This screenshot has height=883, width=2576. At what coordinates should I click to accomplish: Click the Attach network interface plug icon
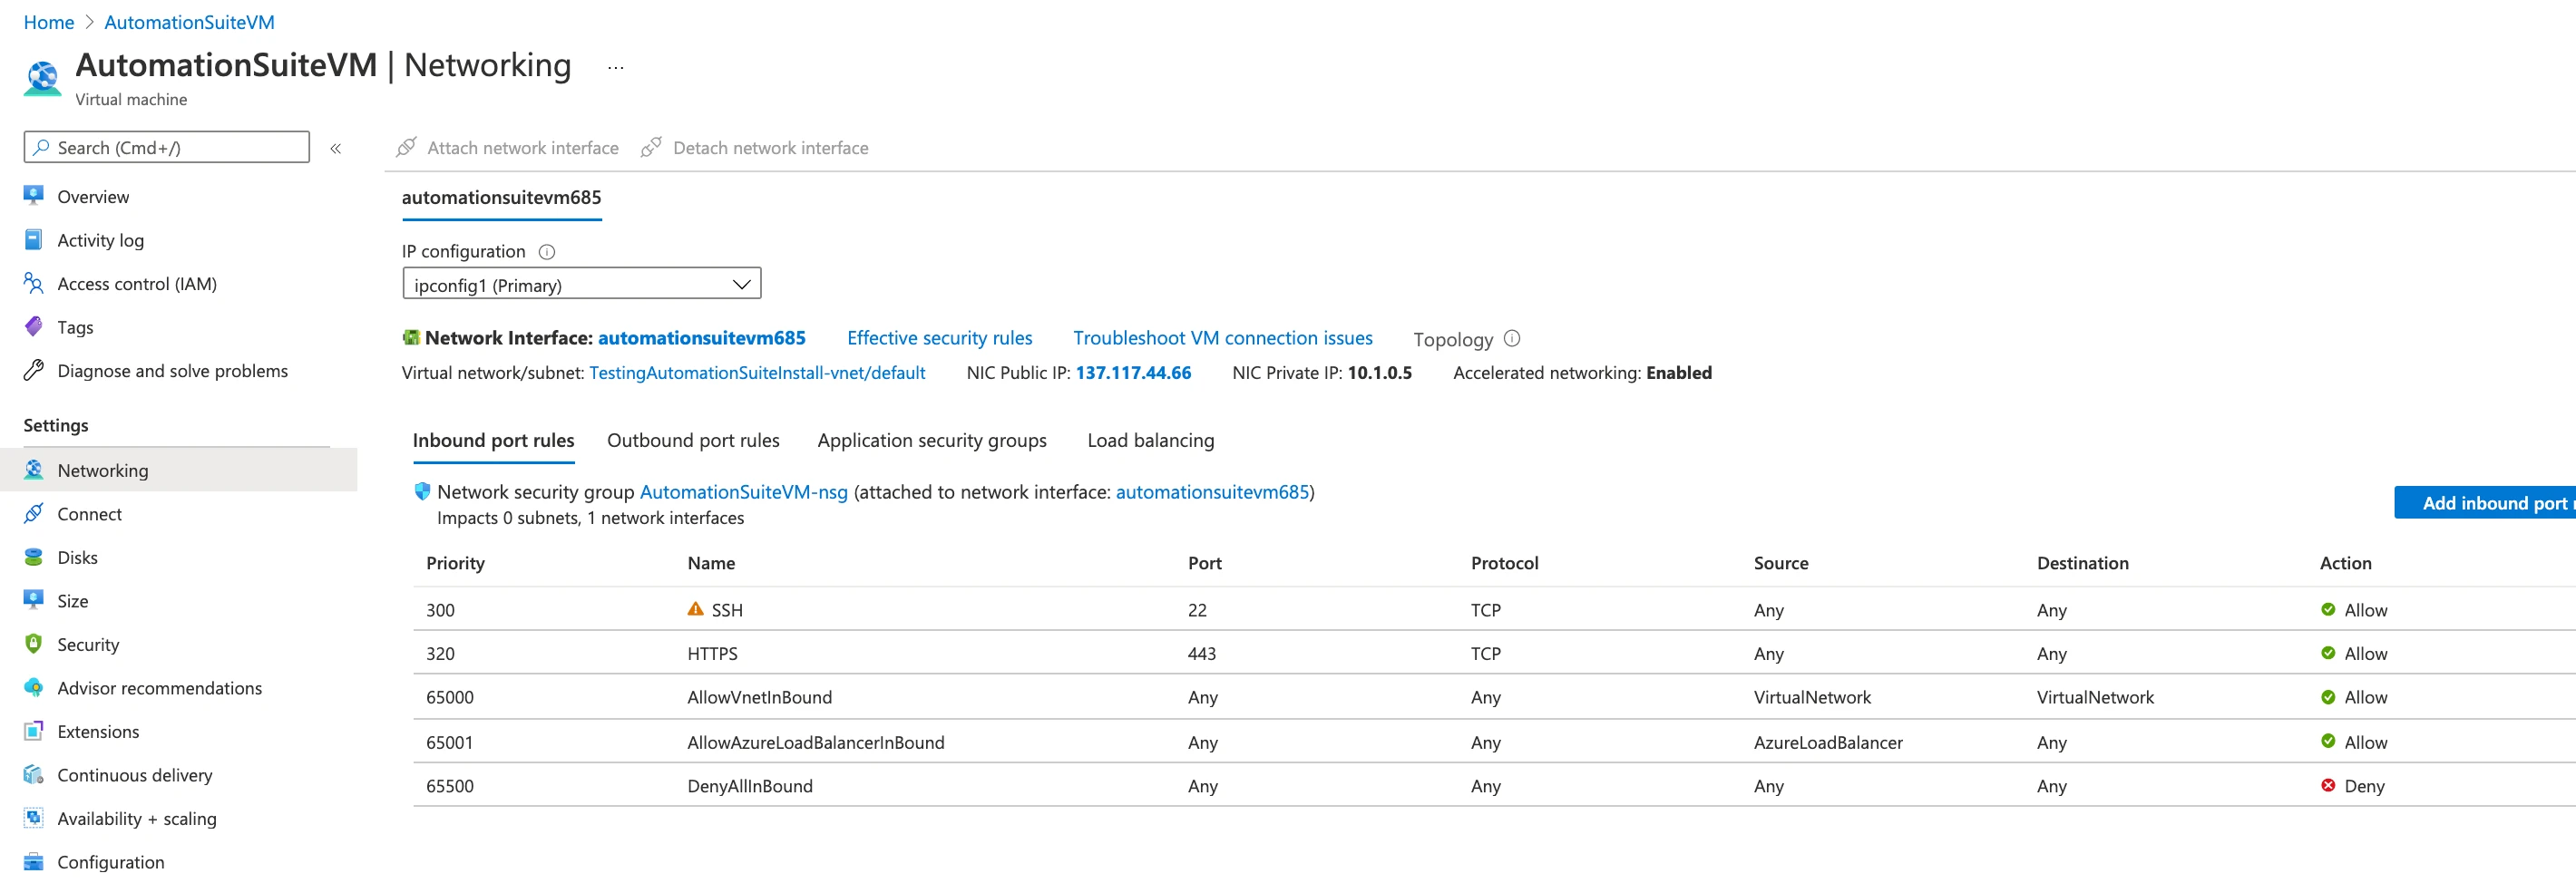406,148
